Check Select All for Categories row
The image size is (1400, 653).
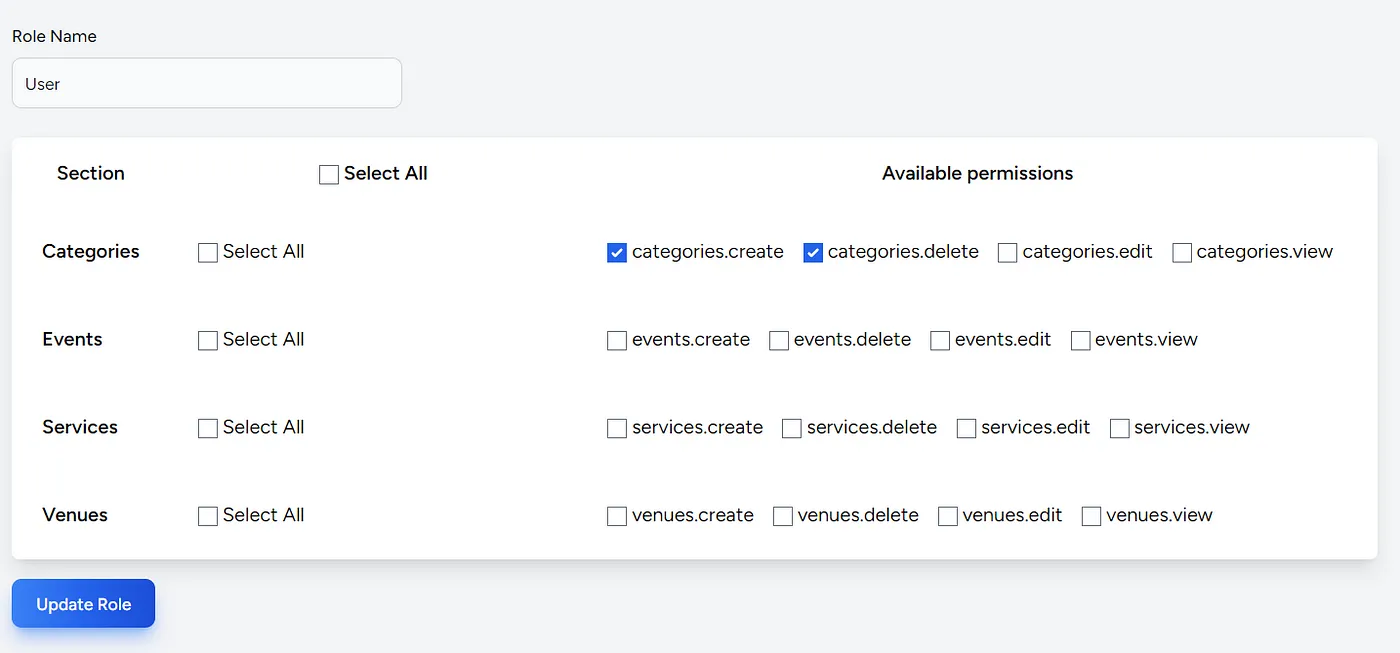pyautogui.click(x=208, y=253)
